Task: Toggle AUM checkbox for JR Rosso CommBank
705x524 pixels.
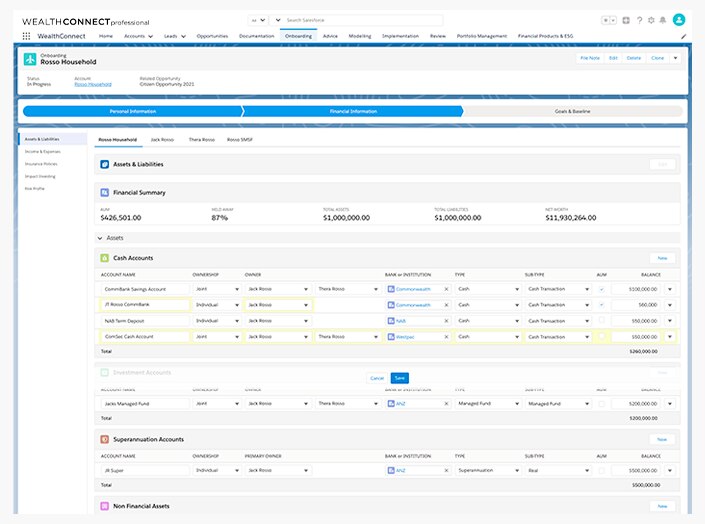Action: pos(602,305)
